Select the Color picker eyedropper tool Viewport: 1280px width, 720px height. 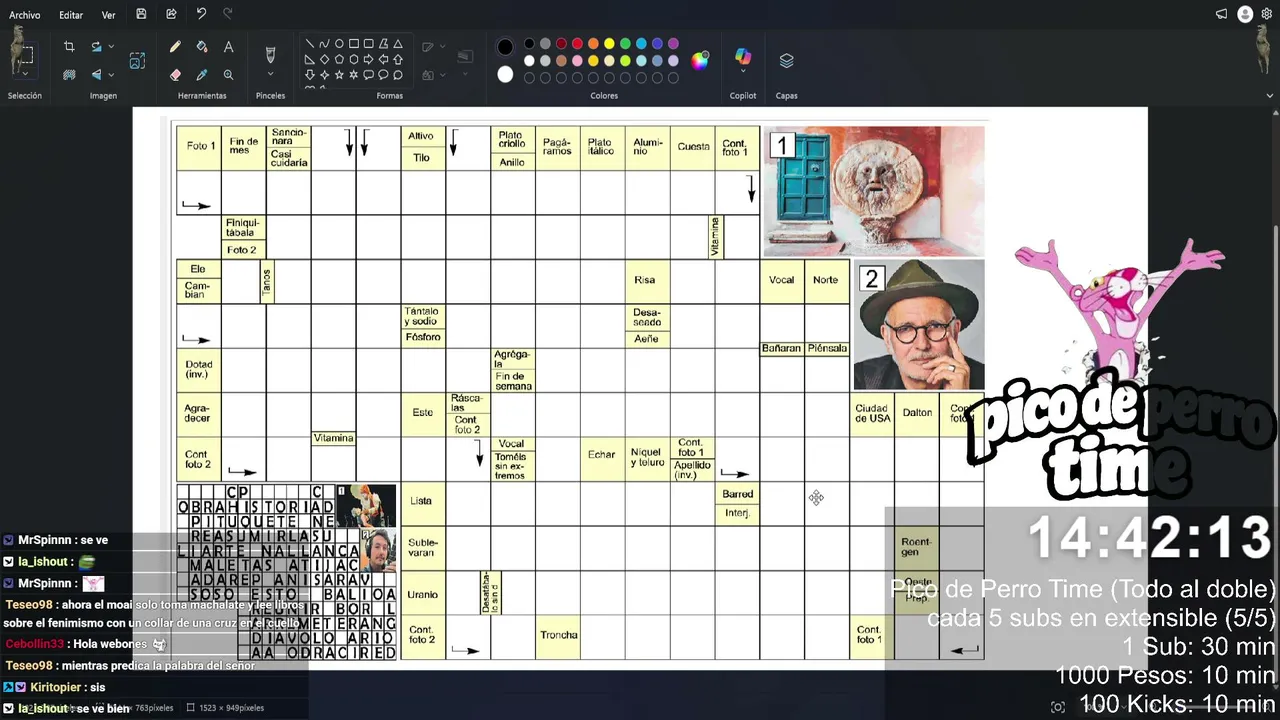[202, 74]
